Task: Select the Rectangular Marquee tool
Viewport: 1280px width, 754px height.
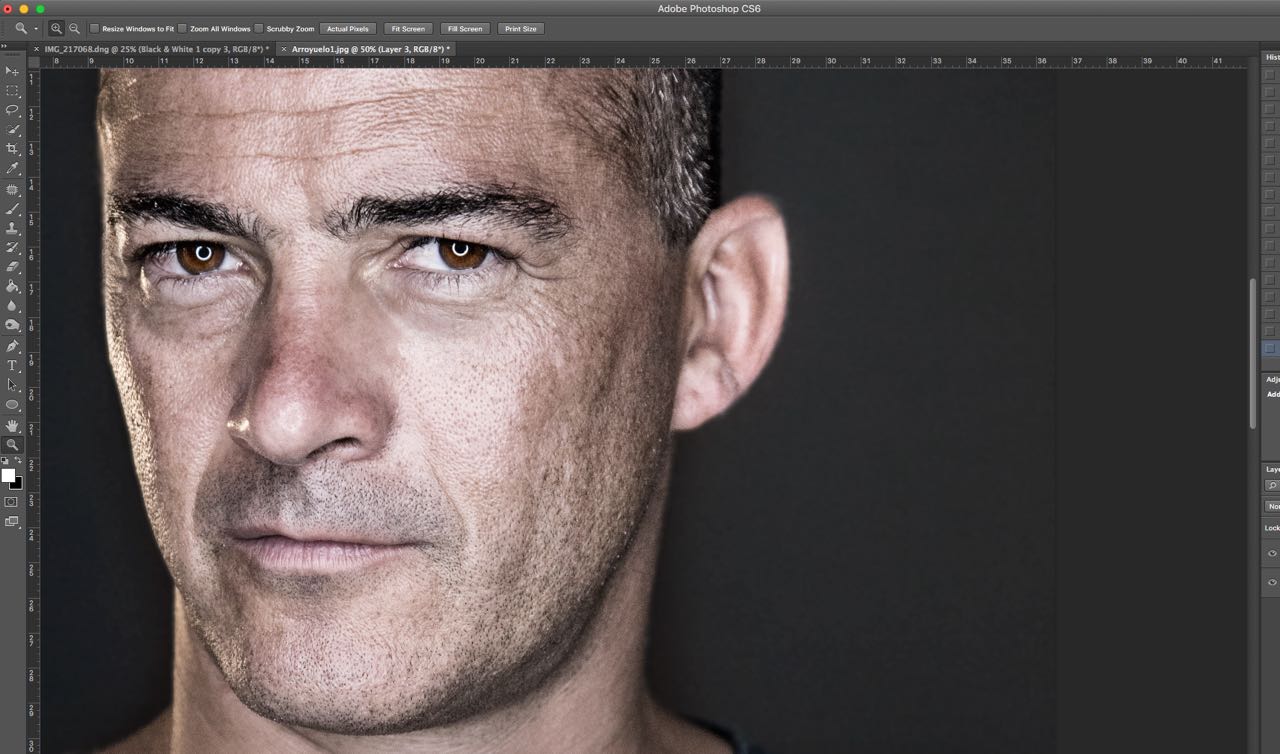Action: coord(12,91)
